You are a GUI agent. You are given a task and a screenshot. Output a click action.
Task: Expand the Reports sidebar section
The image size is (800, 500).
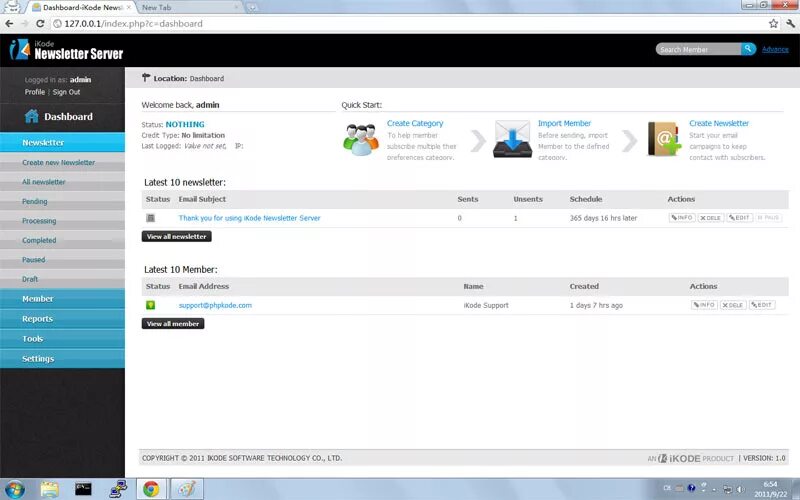click(62, 319)
